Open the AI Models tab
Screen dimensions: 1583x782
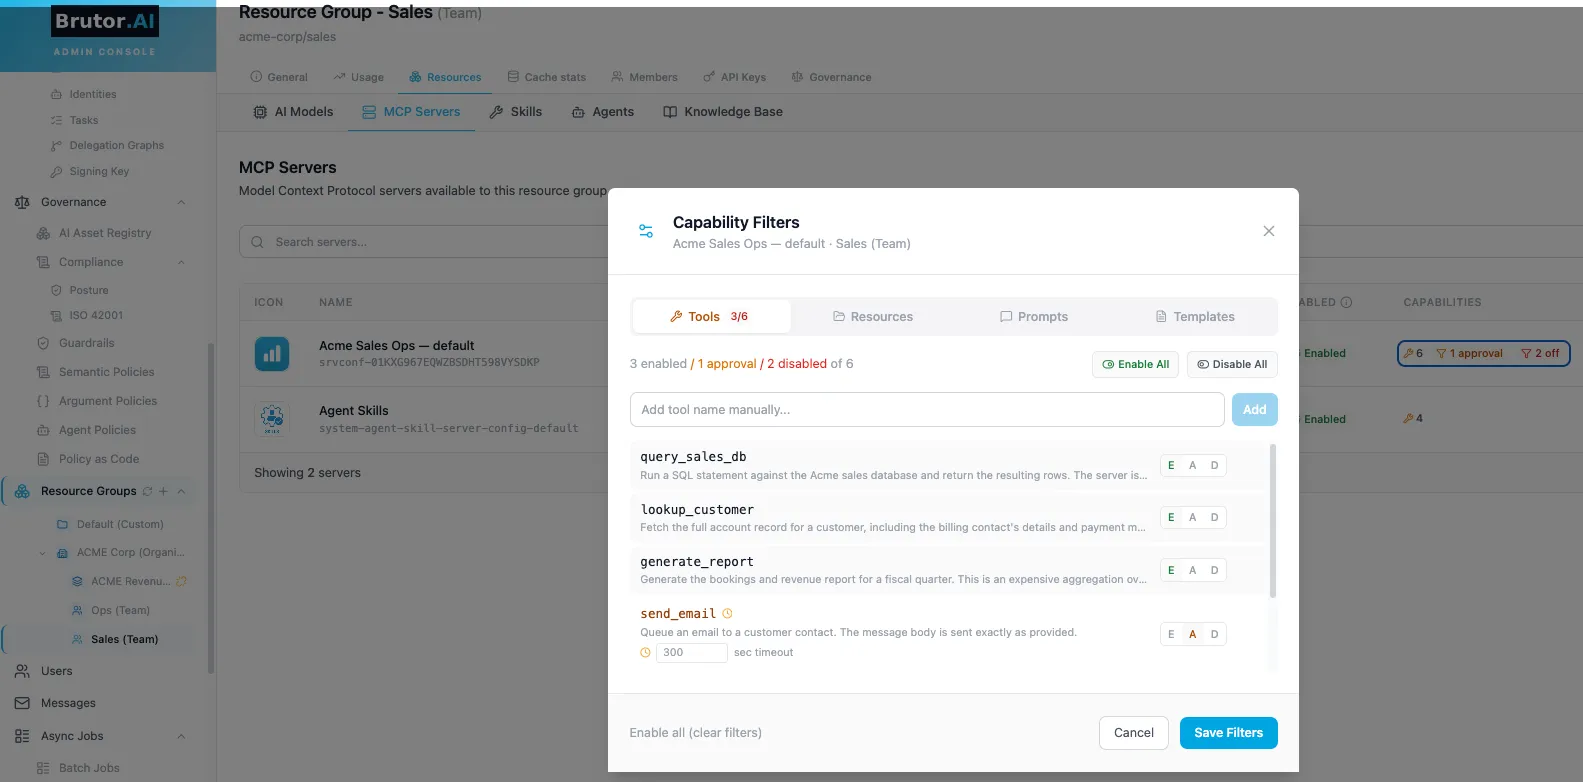point(293,112)
